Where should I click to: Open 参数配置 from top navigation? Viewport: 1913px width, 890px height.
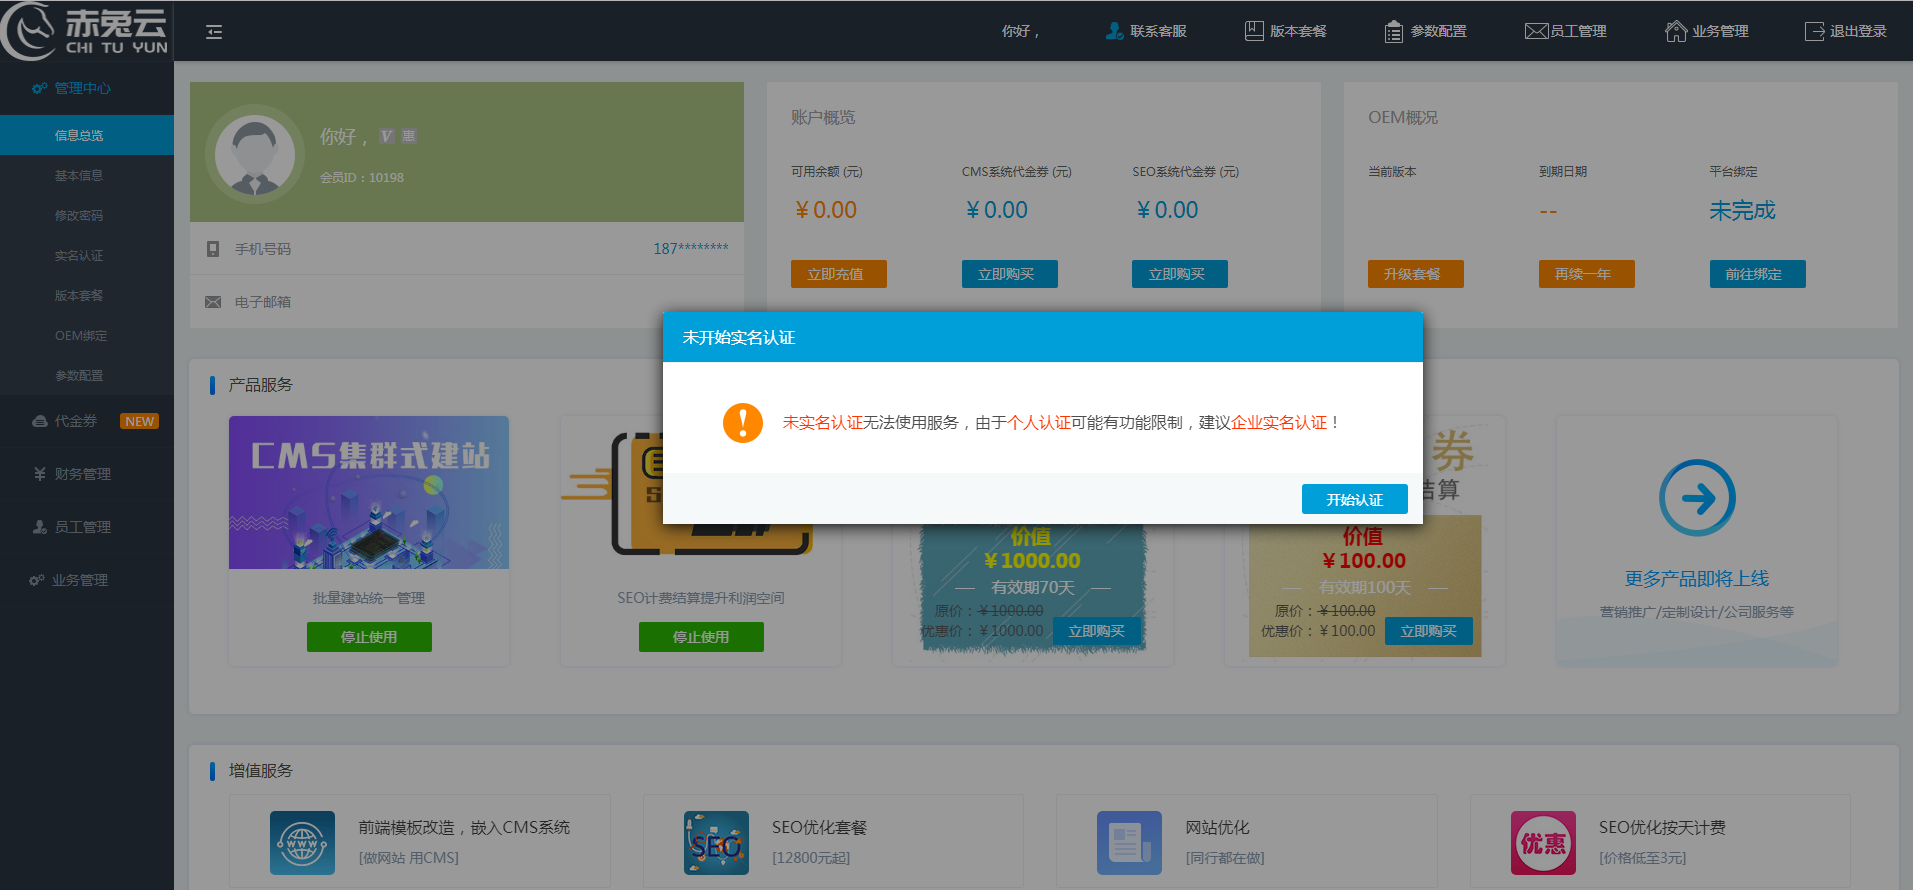click(x=1394, y=32)
